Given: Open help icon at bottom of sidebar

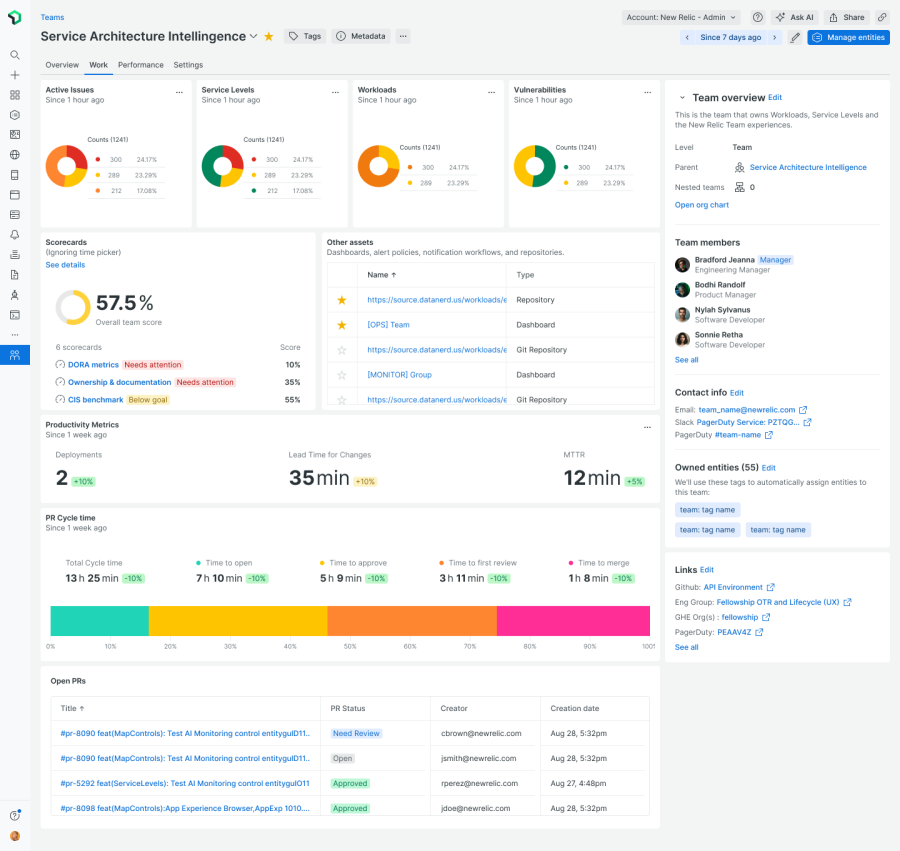Looking at the screenshot, I should tap(15, 815).
